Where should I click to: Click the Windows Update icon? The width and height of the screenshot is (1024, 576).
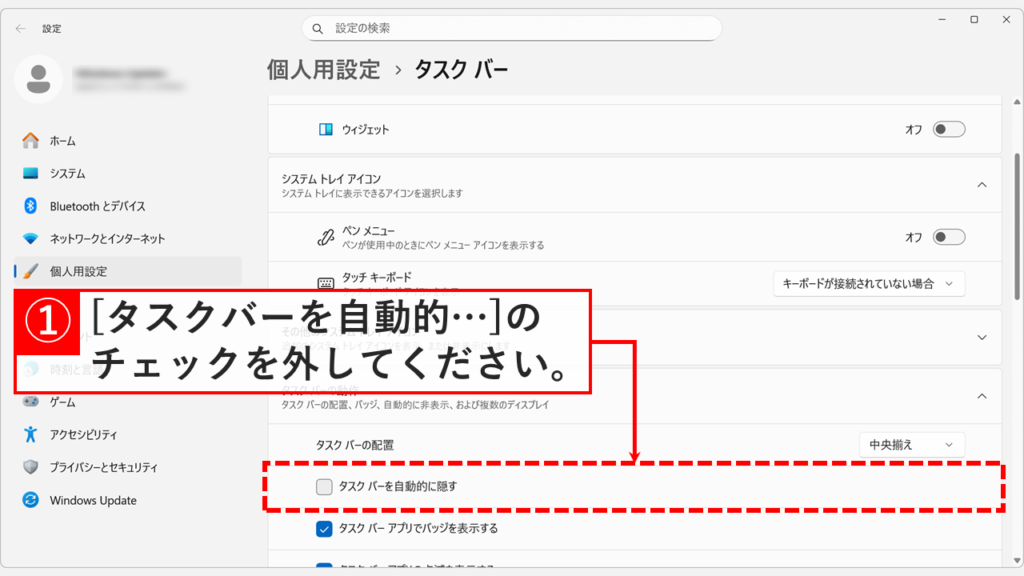pyautogui.click(x=31, y=500)
